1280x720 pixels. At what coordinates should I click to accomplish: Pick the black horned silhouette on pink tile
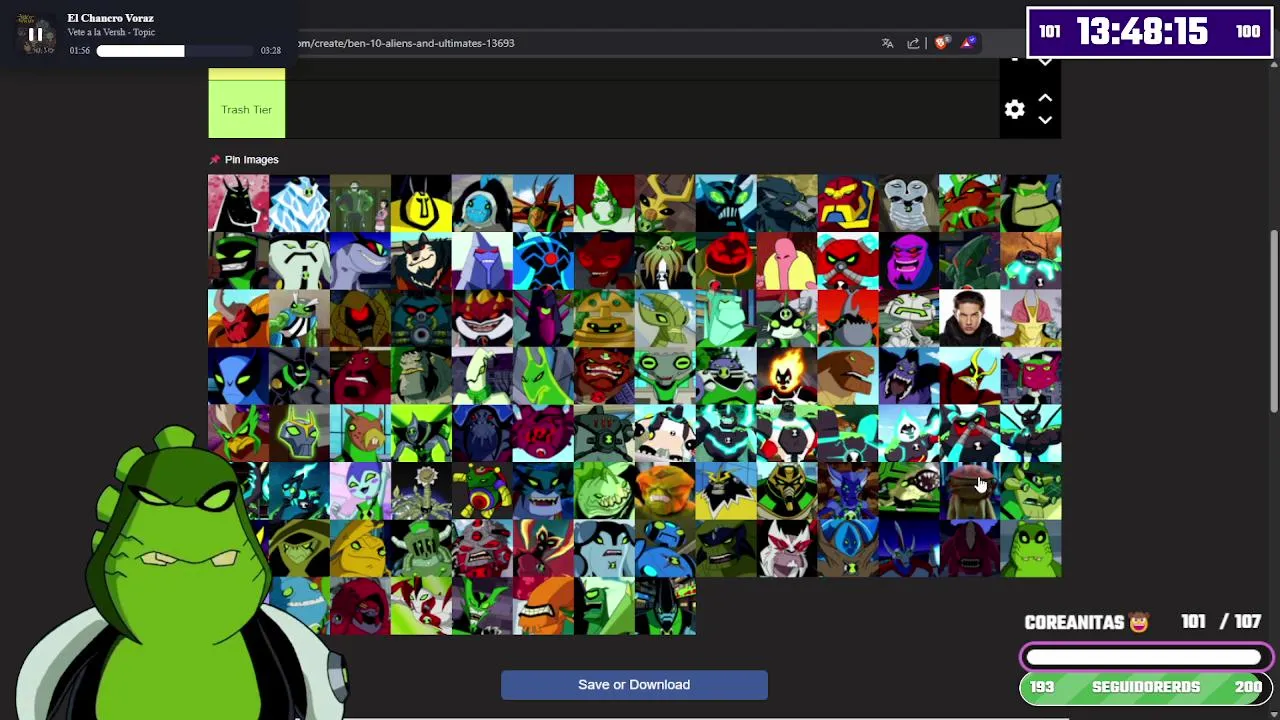click(x=238, y=203)
